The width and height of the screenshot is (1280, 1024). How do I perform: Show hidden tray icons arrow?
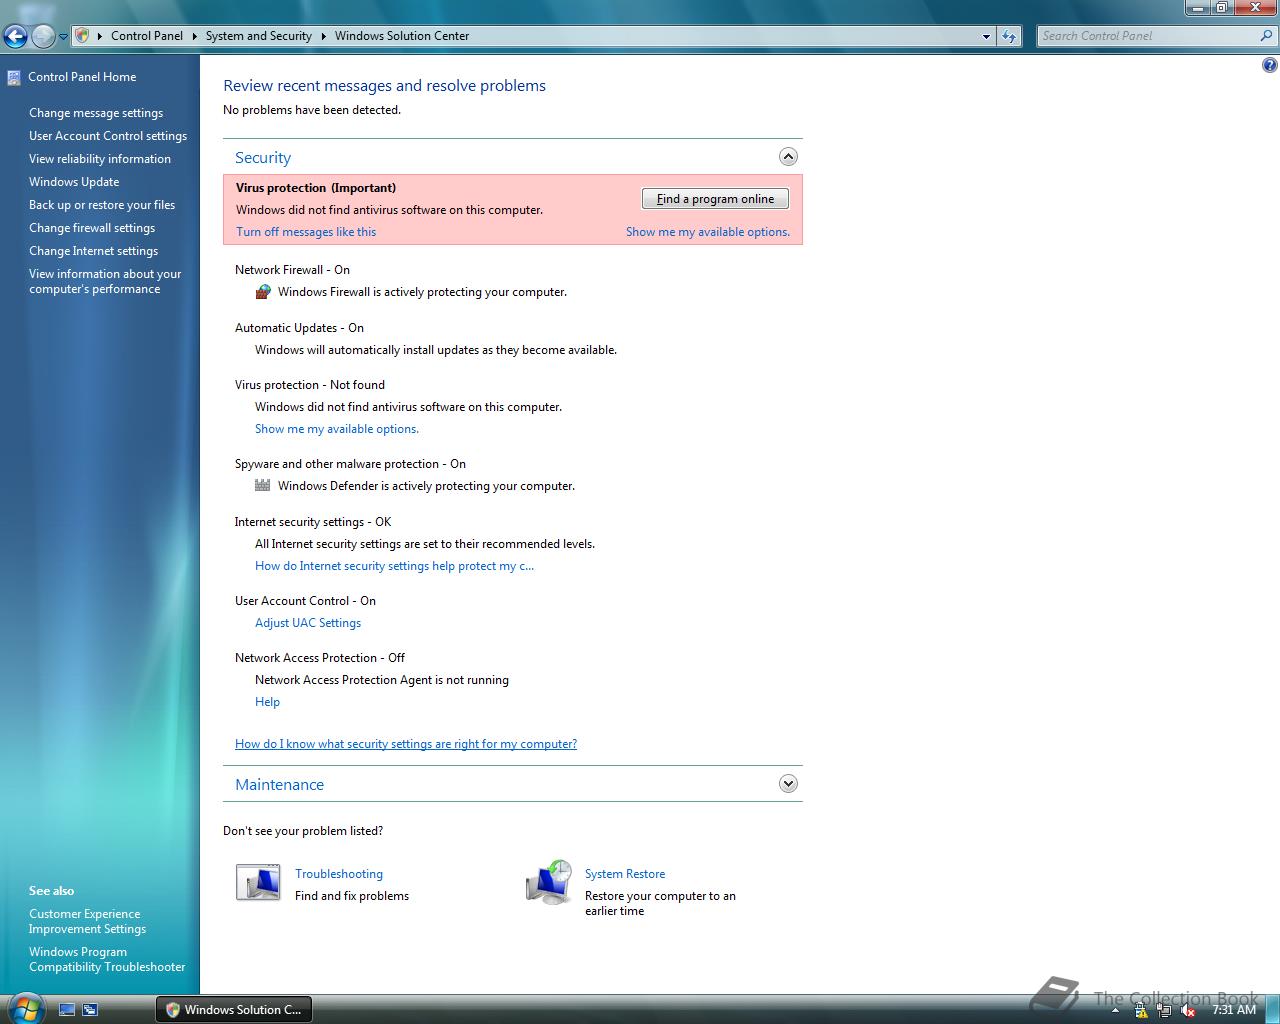[x=1115, y=1011]
